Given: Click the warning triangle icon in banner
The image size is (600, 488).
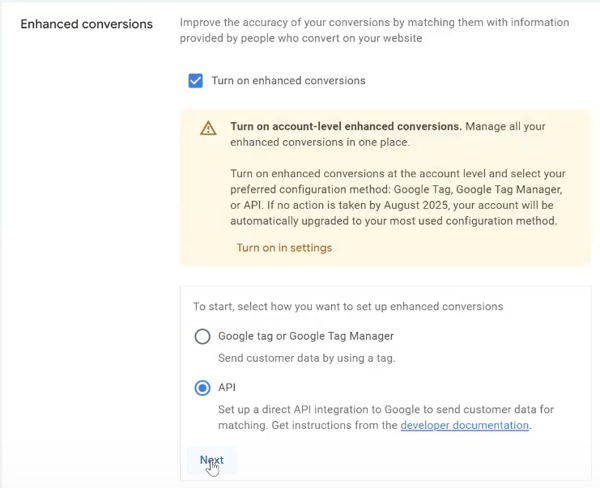Looking at the screenshot, I should tap(208, 128).
